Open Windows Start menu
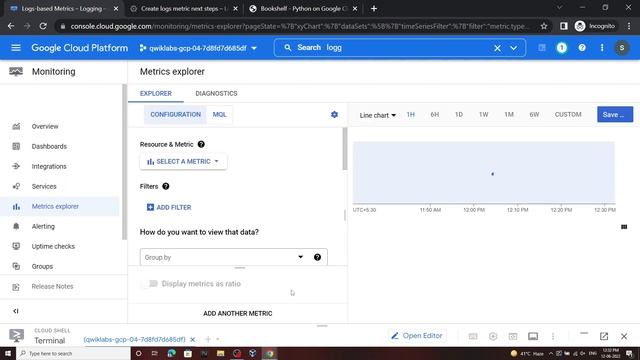The height and width of the screenshot is (360, 640). 8,353
